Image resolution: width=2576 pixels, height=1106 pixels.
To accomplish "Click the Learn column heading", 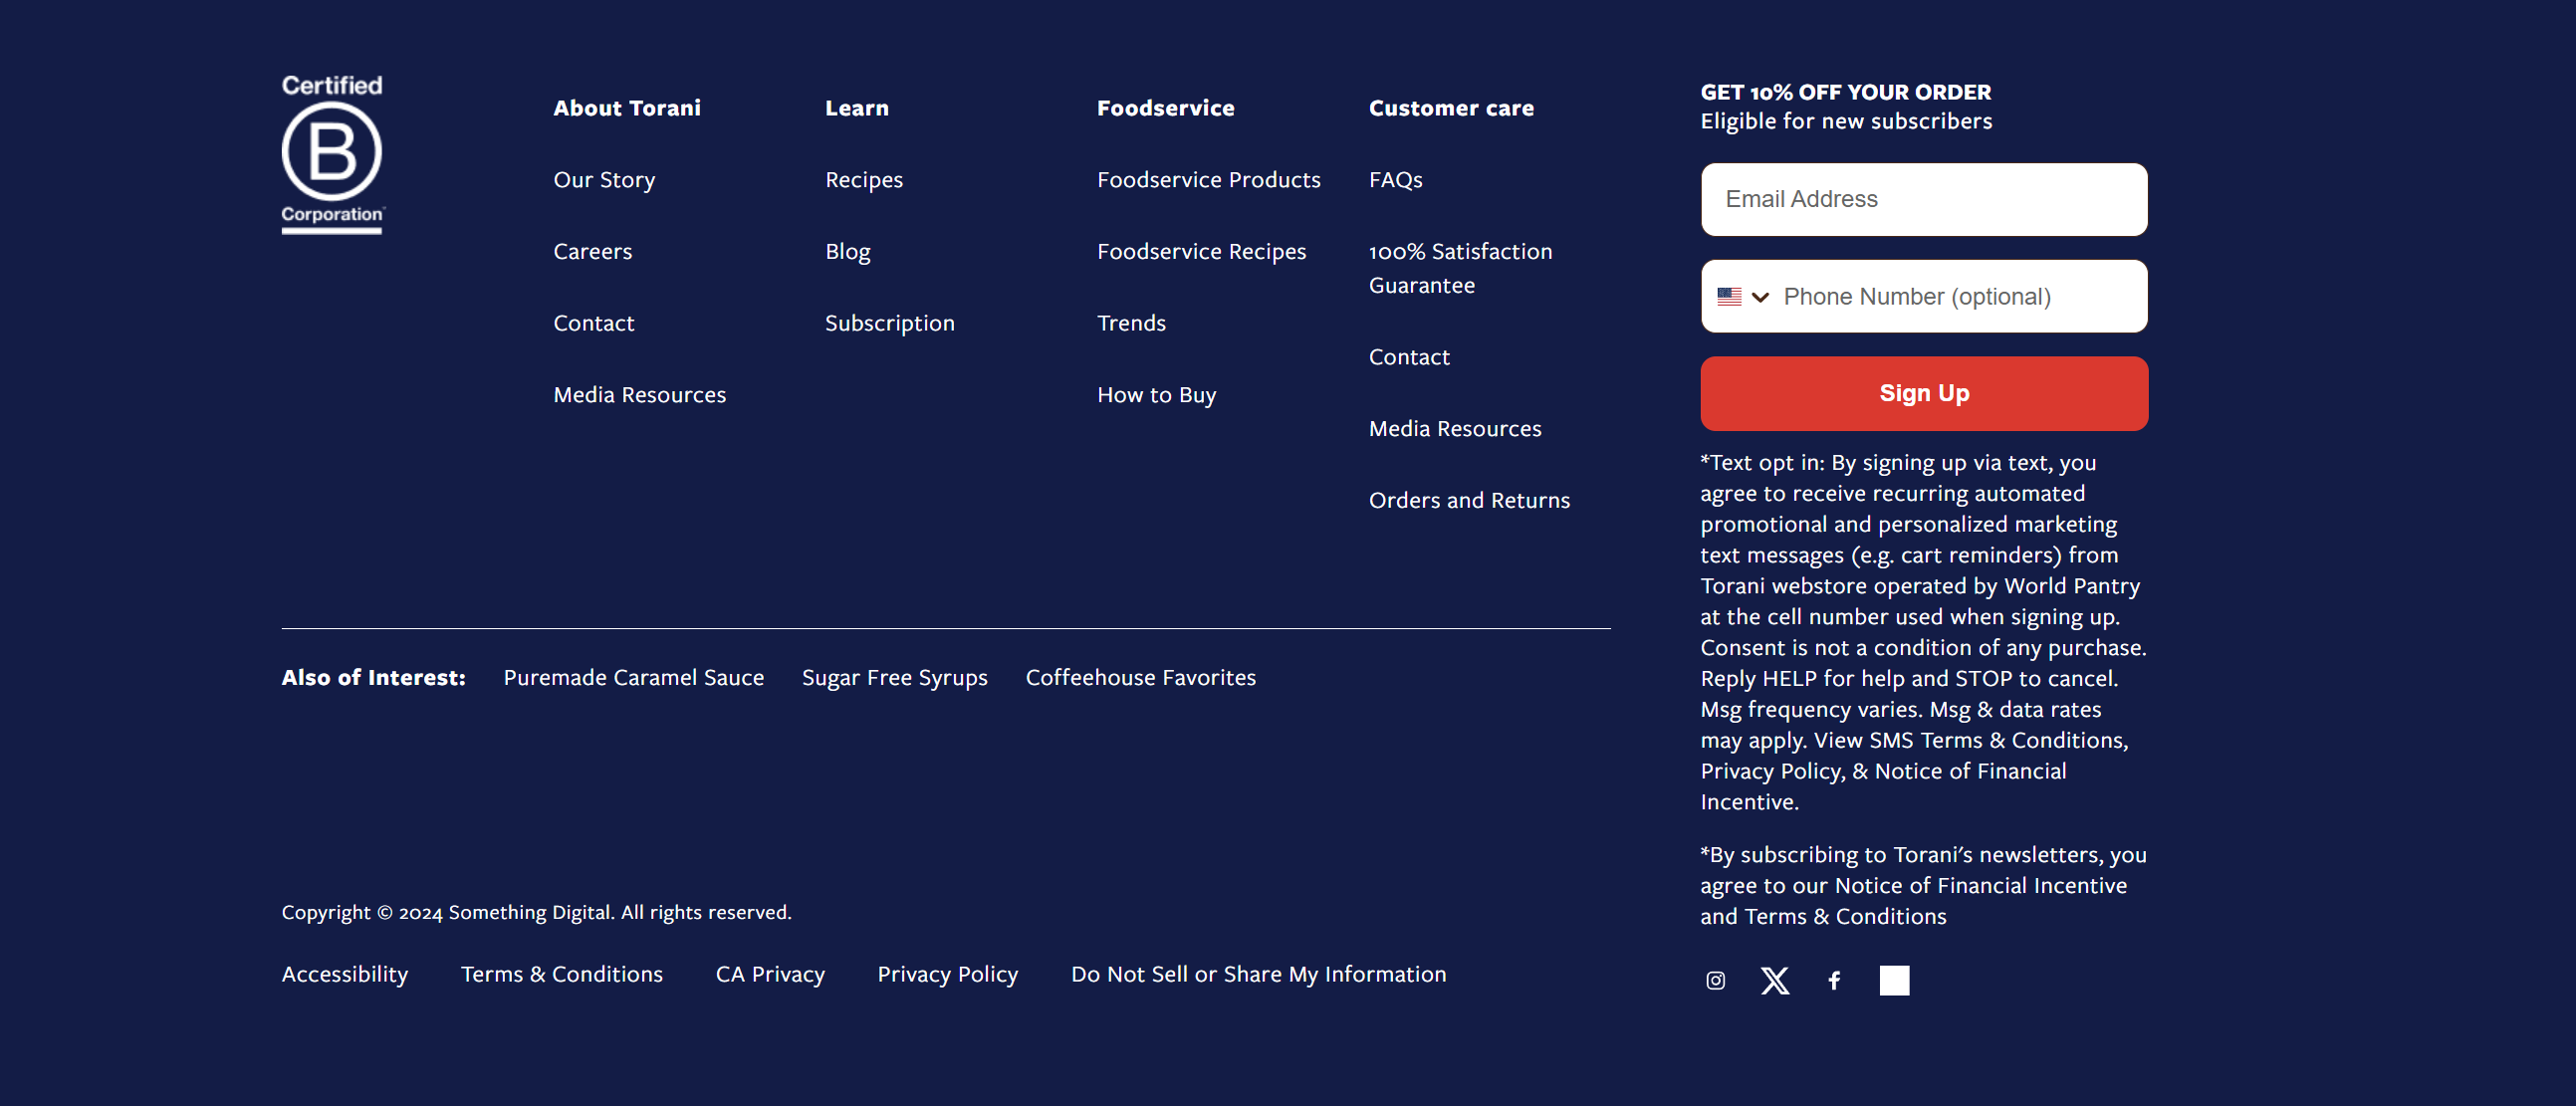I will coord(856,108).
